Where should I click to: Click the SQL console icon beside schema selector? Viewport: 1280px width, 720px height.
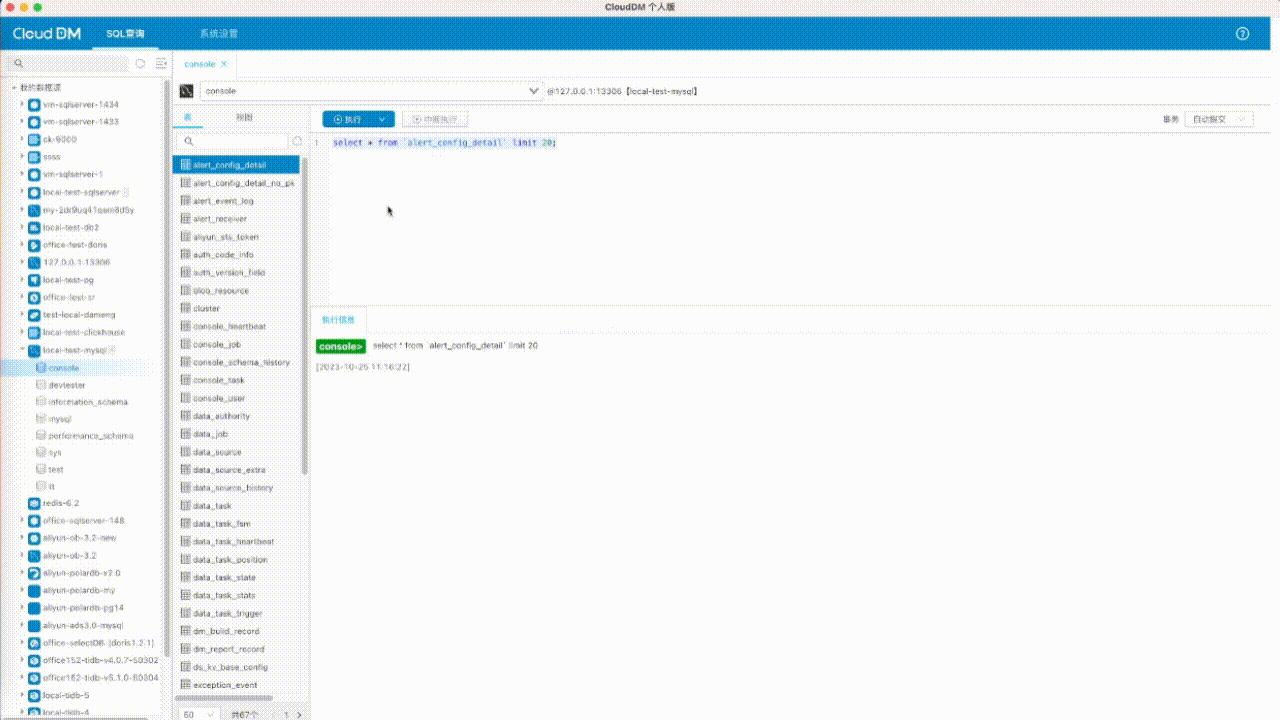tap(186, 91)
